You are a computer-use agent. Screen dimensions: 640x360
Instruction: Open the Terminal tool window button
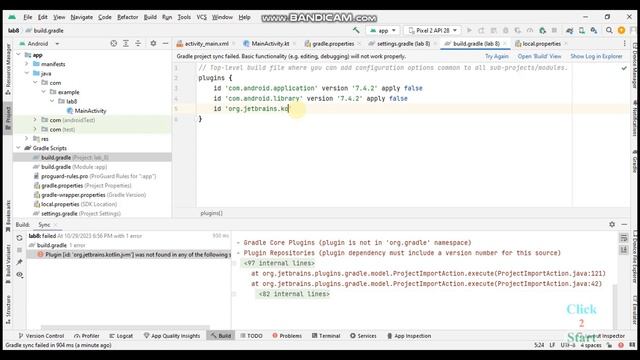(326, 336)
